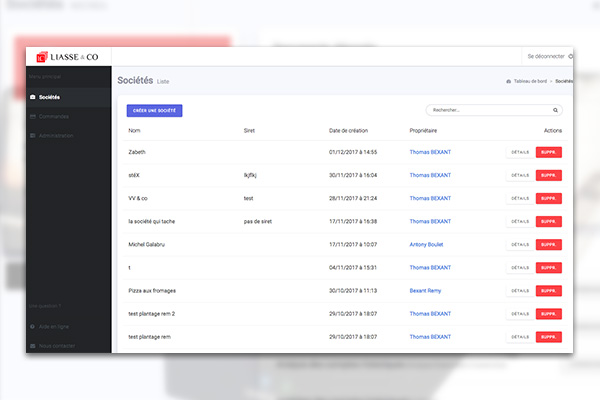The image size is (600, 400).
Task: Delete stéX with Suppr. button
Action: click(549, 175)
